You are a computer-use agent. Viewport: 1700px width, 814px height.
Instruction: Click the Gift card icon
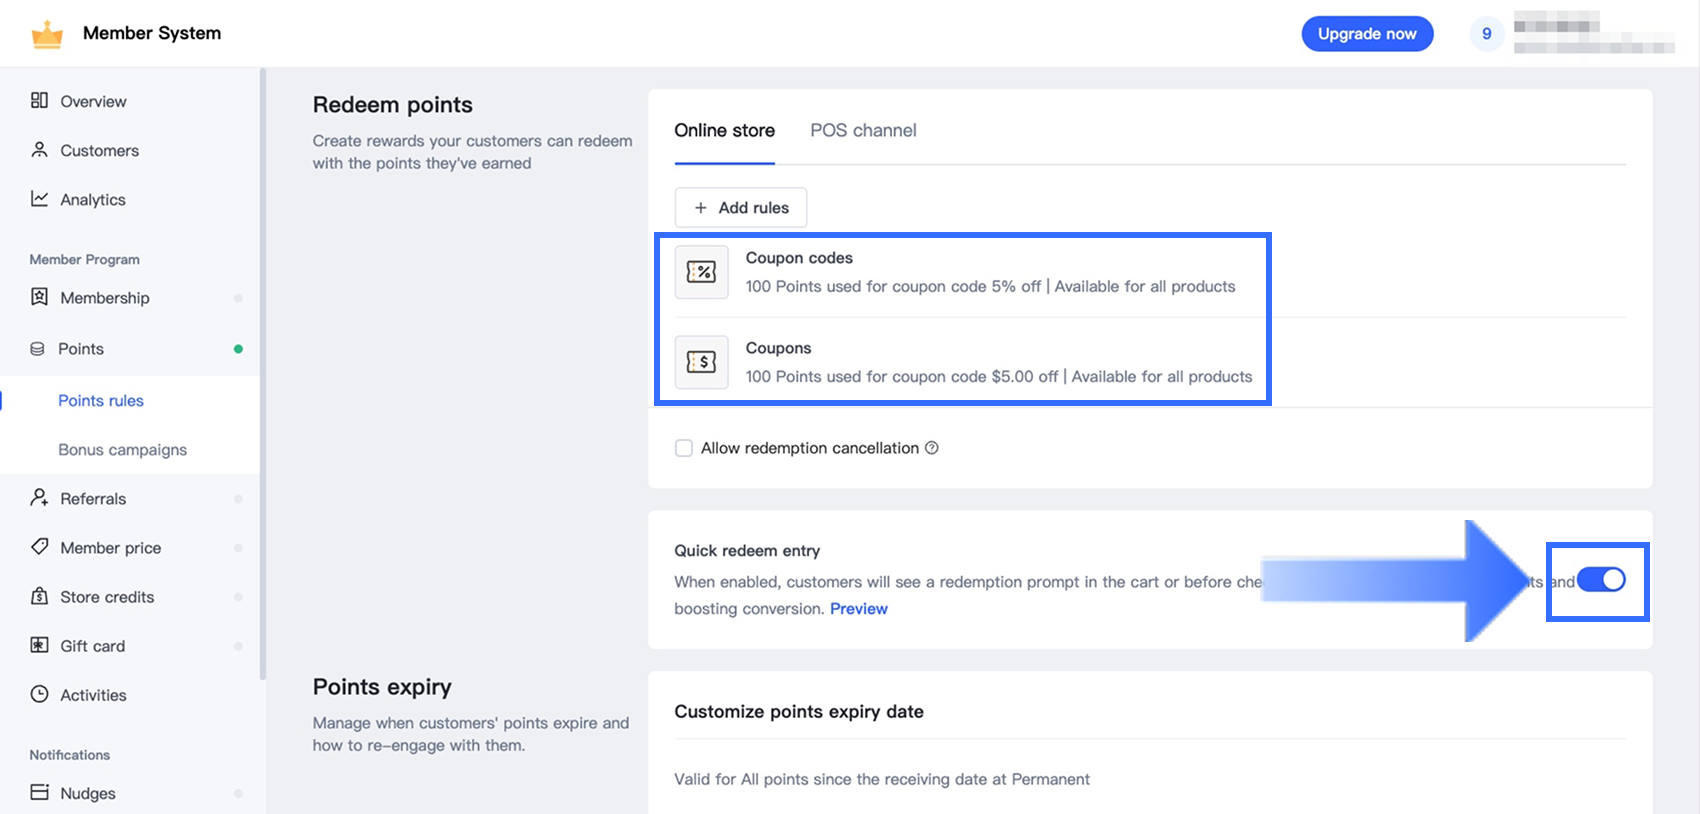click(39, 645)
